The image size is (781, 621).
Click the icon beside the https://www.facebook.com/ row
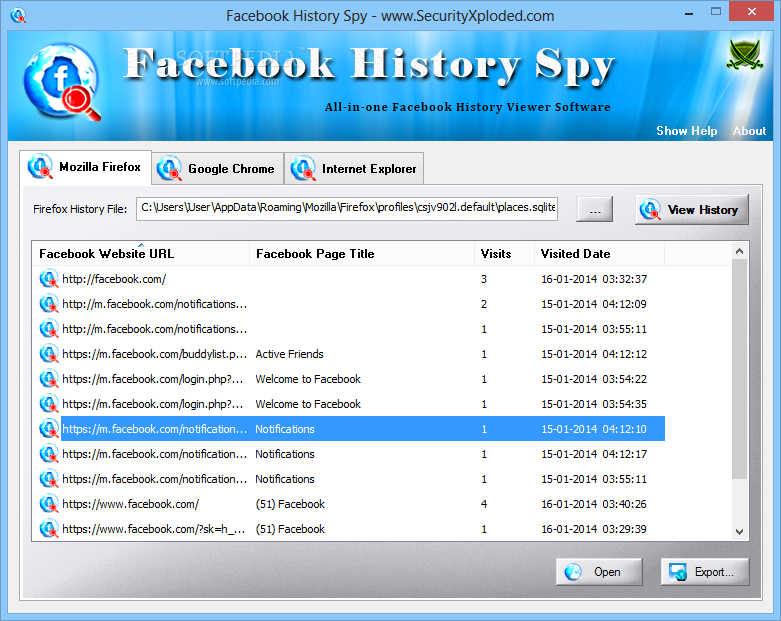(49, 503)
